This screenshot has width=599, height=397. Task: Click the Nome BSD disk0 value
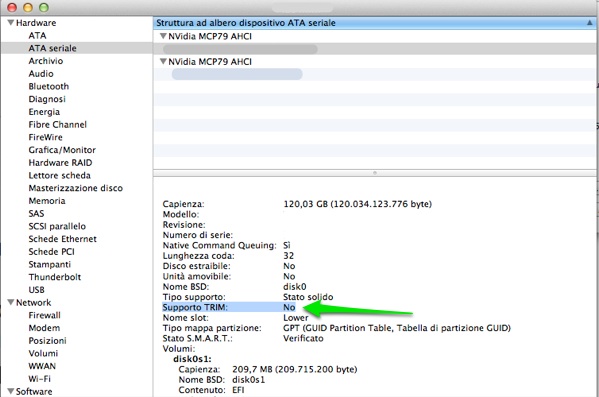click(x=295, y=287)
